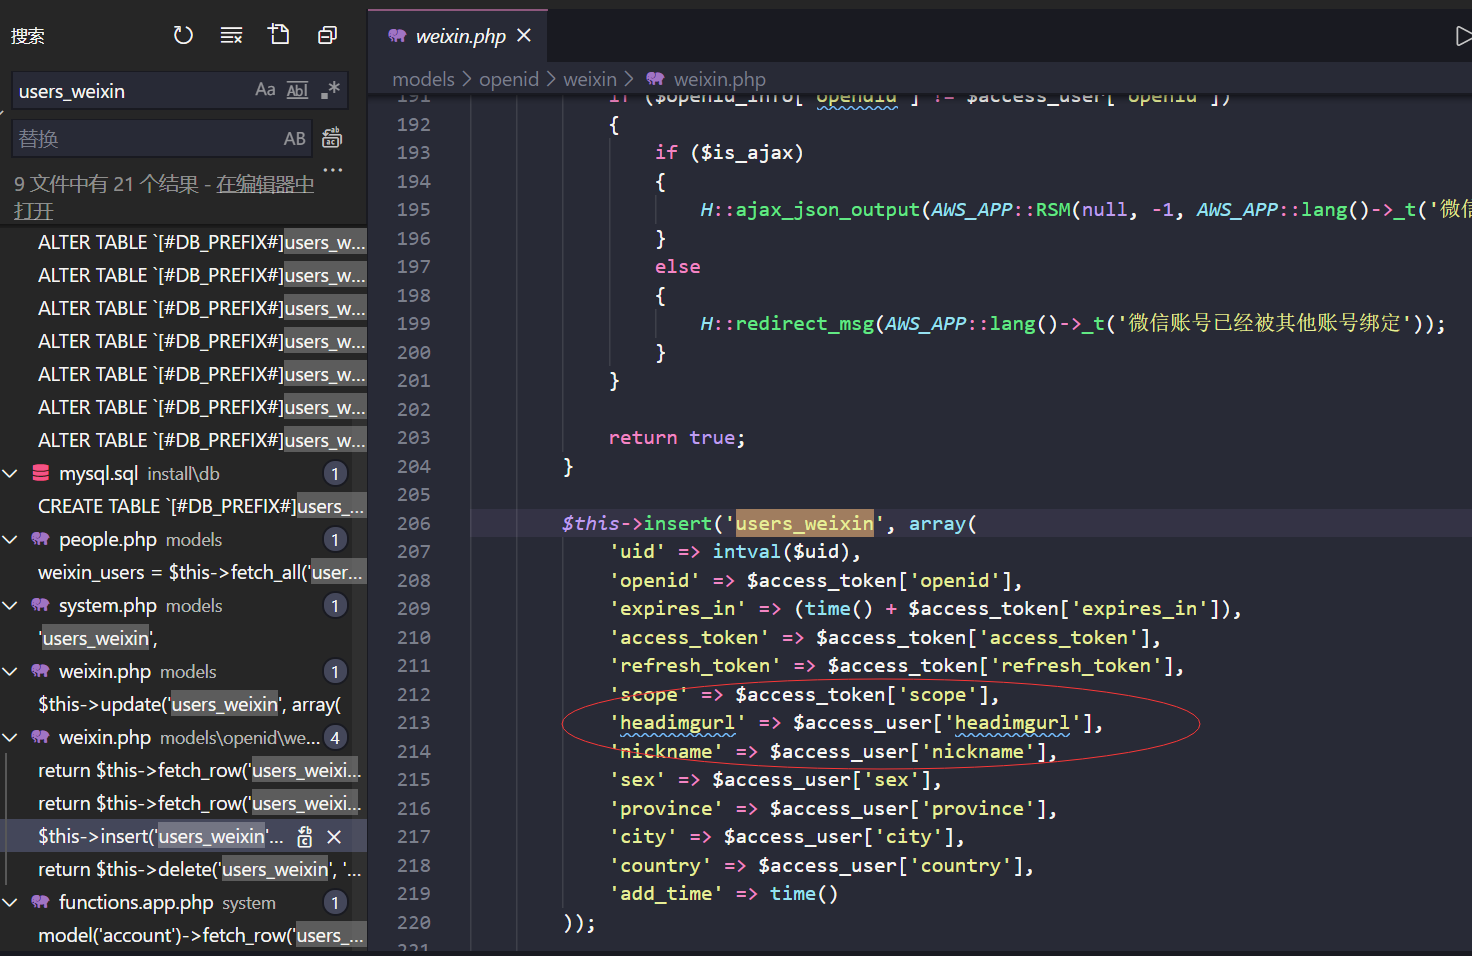1472x956 pixels.
Task: Click the openid breadcrumb segment
Action: [509, 79]
